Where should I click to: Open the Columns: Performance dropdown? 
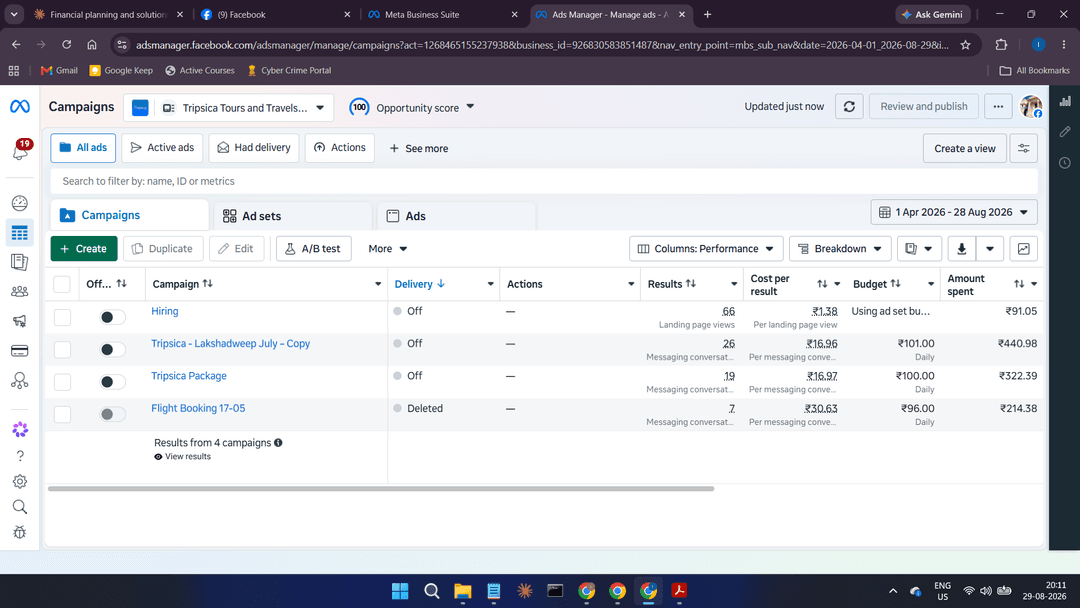pyautogui.click(x=706, y=249)
